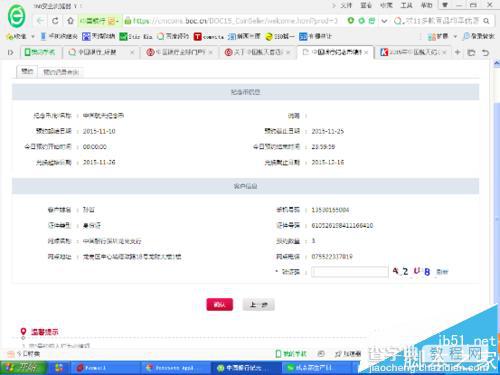Screen dimensions: 500x375
Task: Open the red T bookmark
Action: (x=209, y=36)
